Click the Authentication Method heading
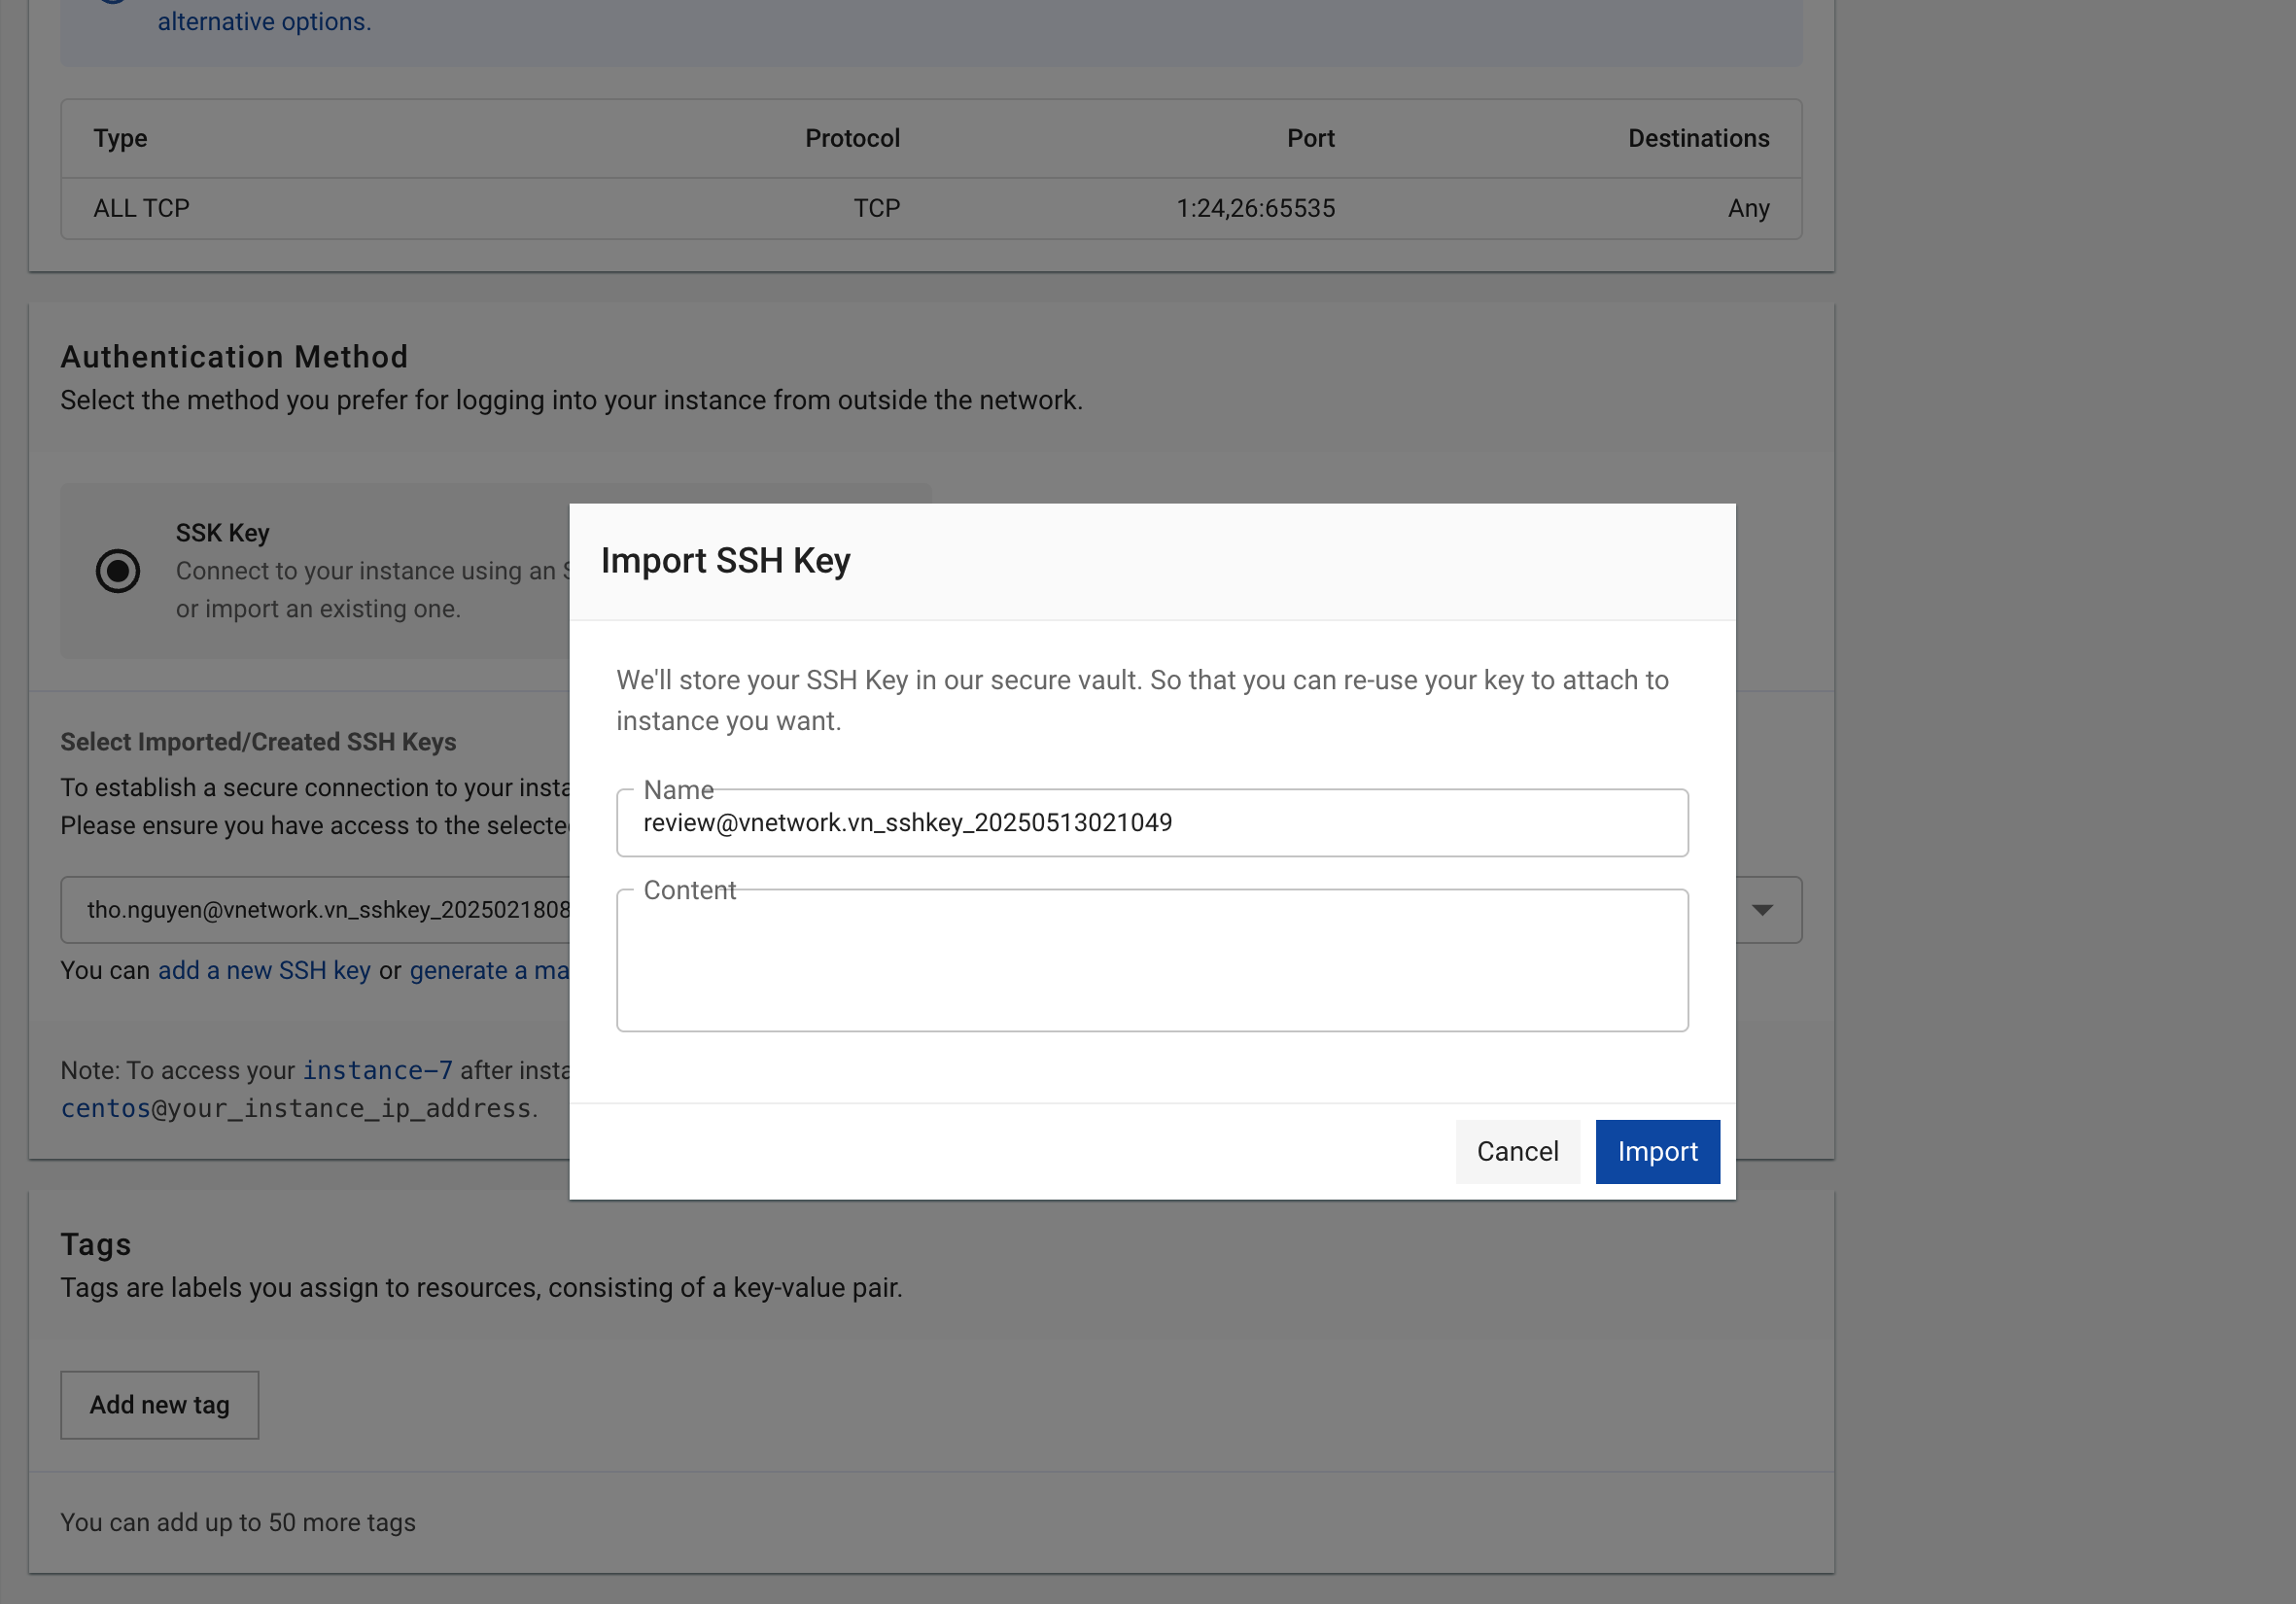The image size is (2296, 1604). click(x=234, y=357)
